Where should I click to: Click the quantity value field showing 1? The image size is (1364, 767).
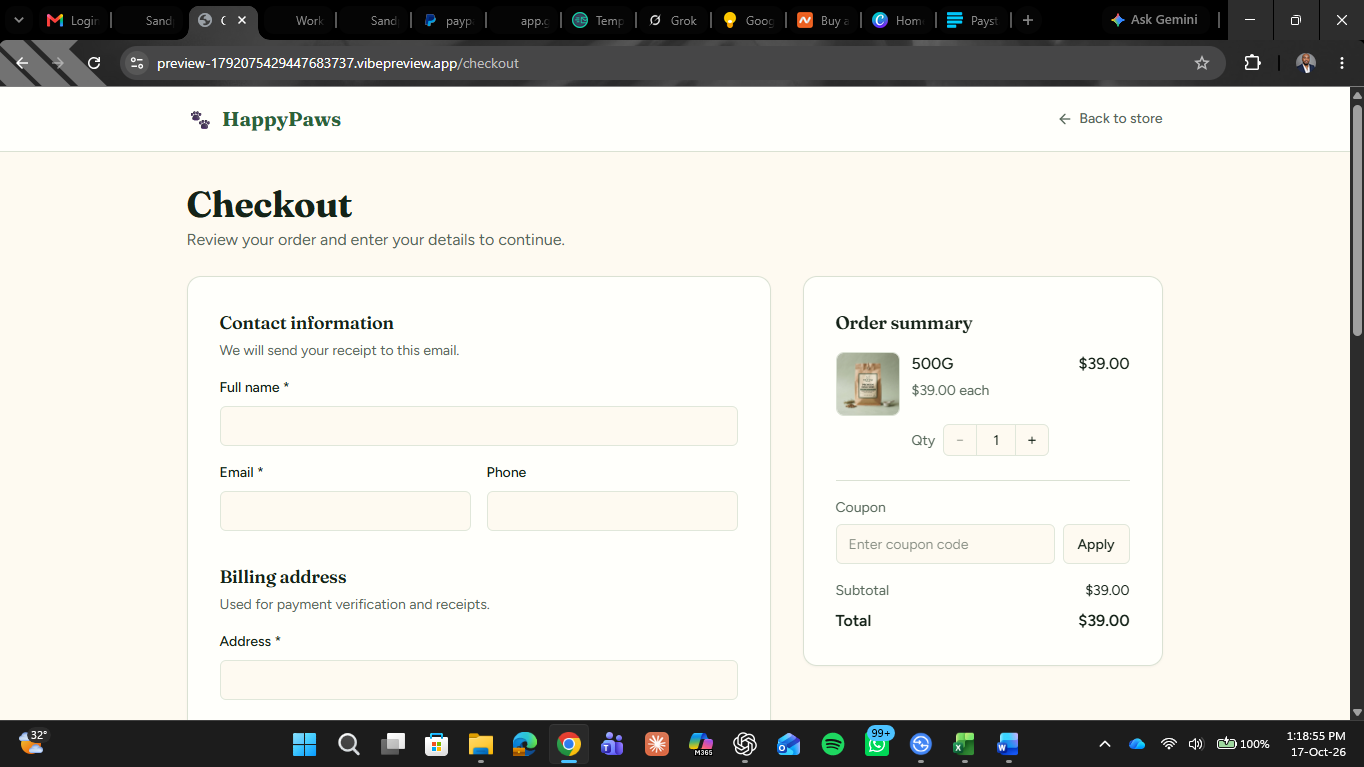point(996,441)
